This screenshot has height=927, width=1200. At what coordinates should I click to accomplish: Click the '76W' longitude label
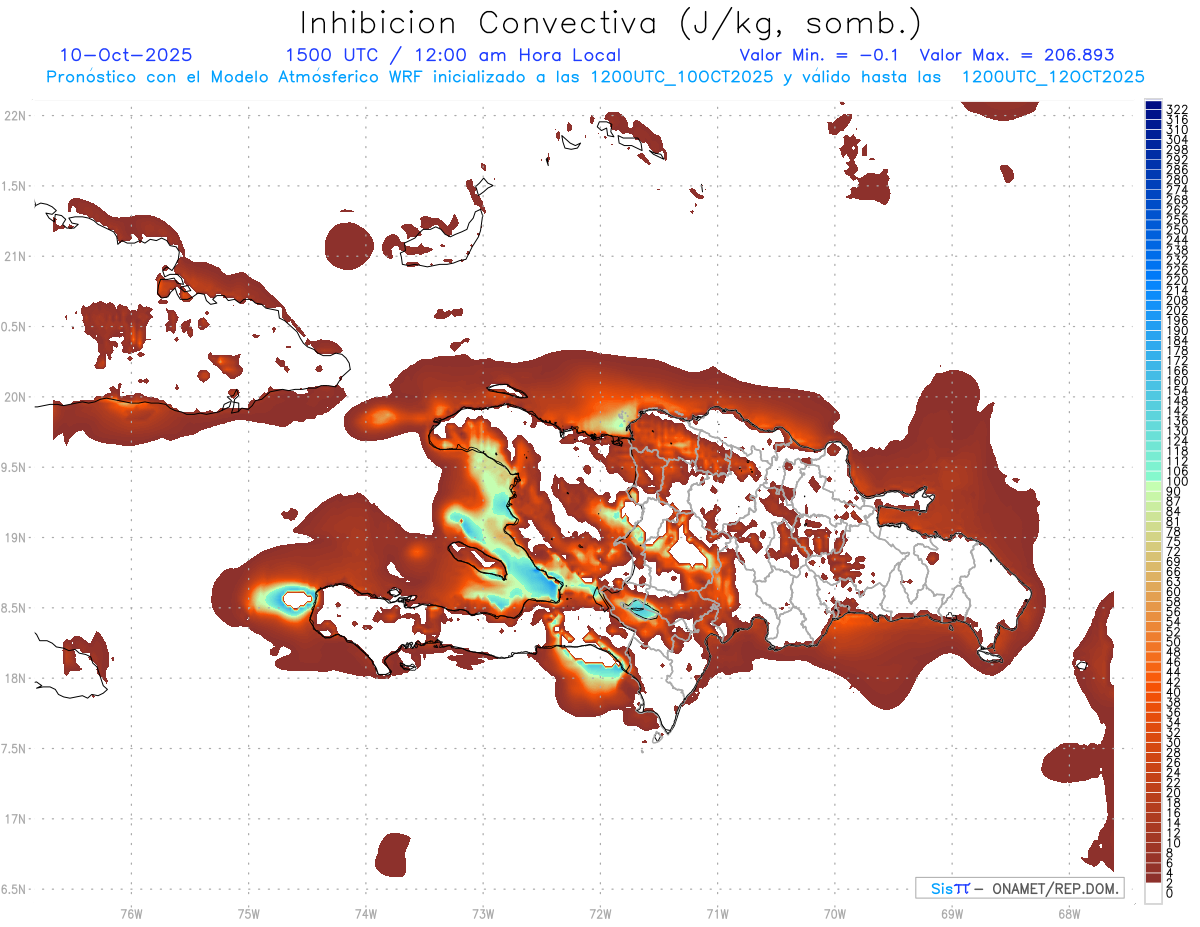pos(131,913)
